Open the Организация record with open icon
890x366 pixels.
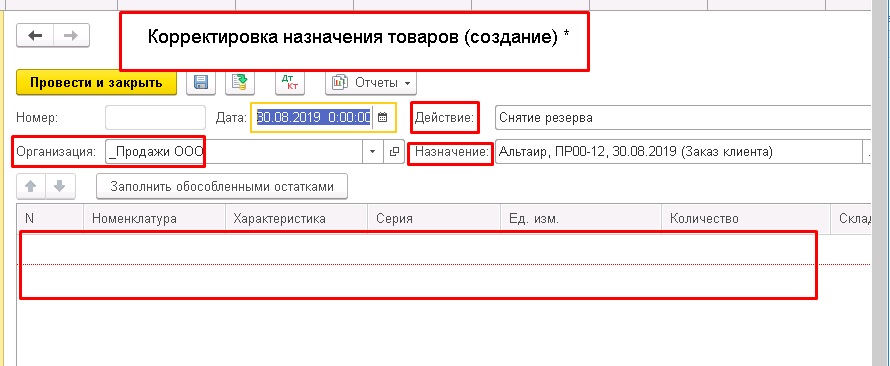(393, 152)
